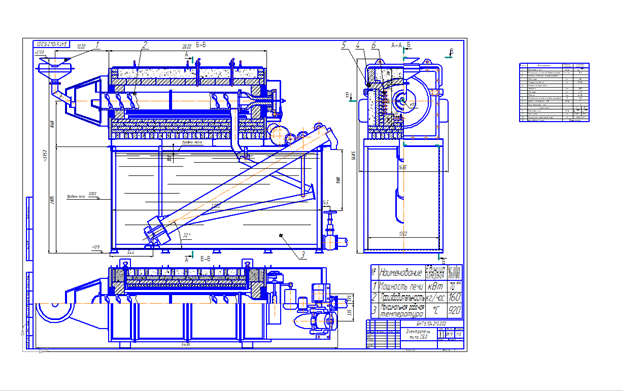This screenshot has width=623, height=391.
Task: Click the loading hopper funnel at the top-left
Action: click(x=55, y=68)
